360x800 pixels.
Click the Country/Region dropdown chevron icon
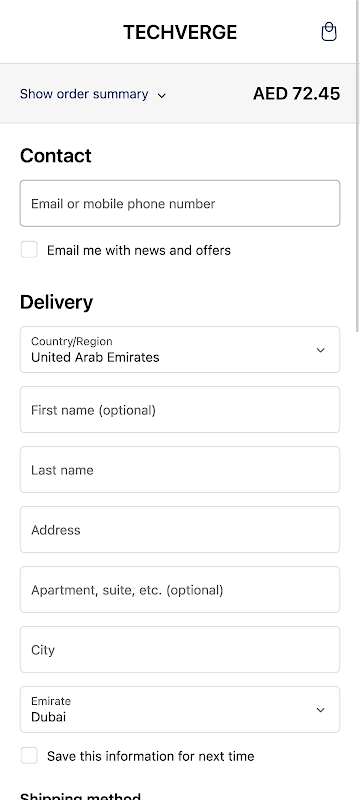coord(320,350)
